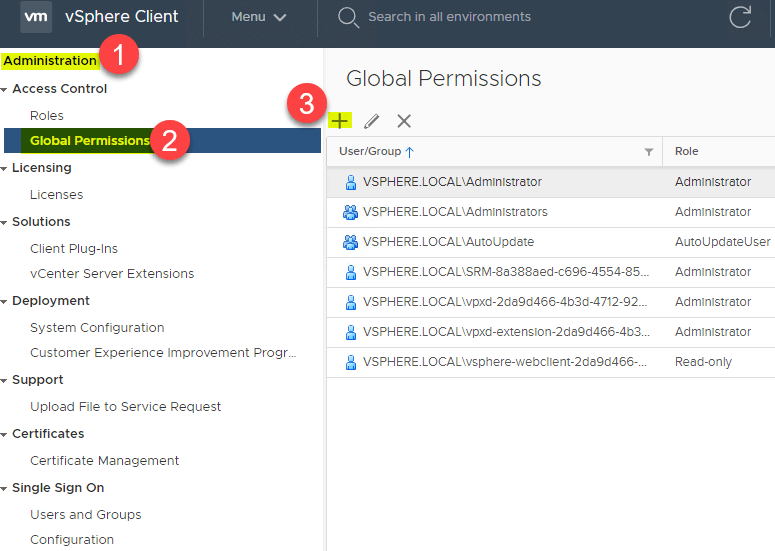The image size is (775, 551).
Task: Select the VSPHERE.LOCAL\Administrator row
Action: click(551, 182)
